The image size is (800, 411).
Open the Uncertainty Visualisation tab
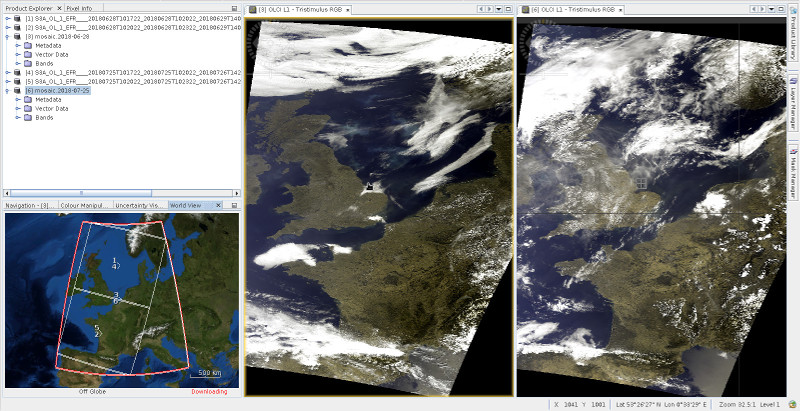pyautogui.click(x=140, y=206)
